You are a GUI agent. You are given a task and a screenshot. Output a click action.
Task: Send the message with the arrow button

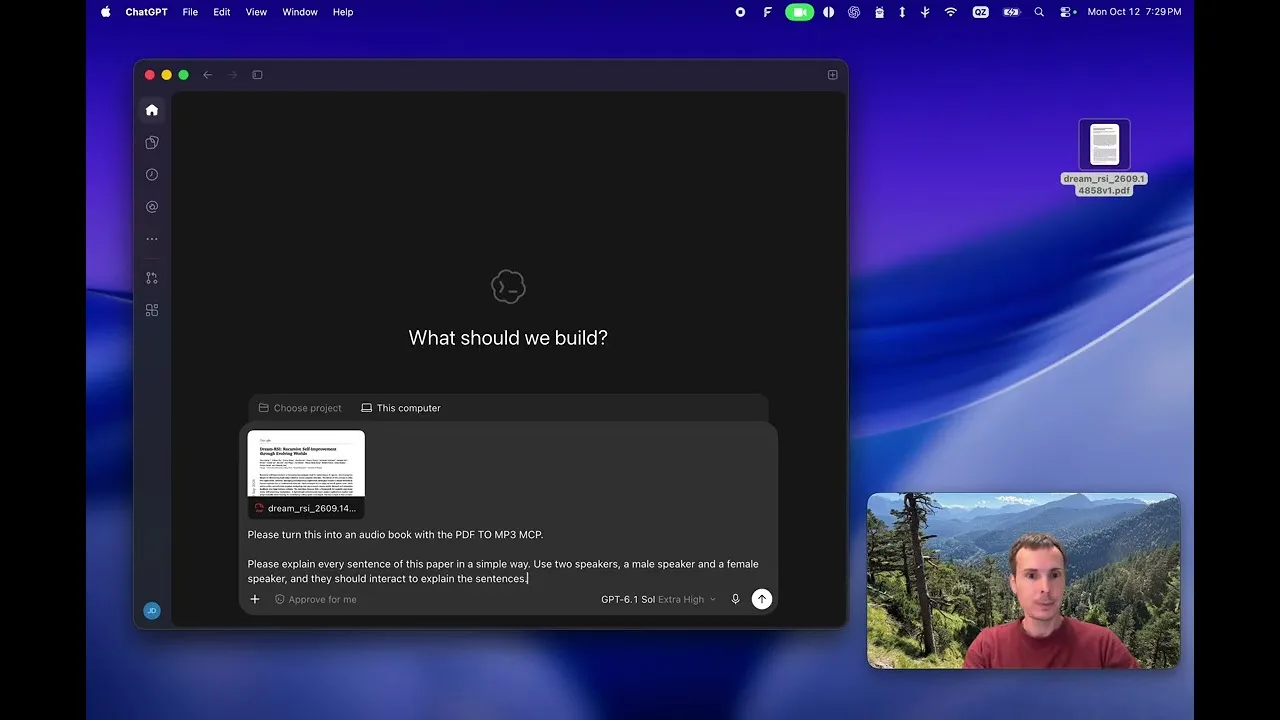pyautogui.click(x=762, y=599)
